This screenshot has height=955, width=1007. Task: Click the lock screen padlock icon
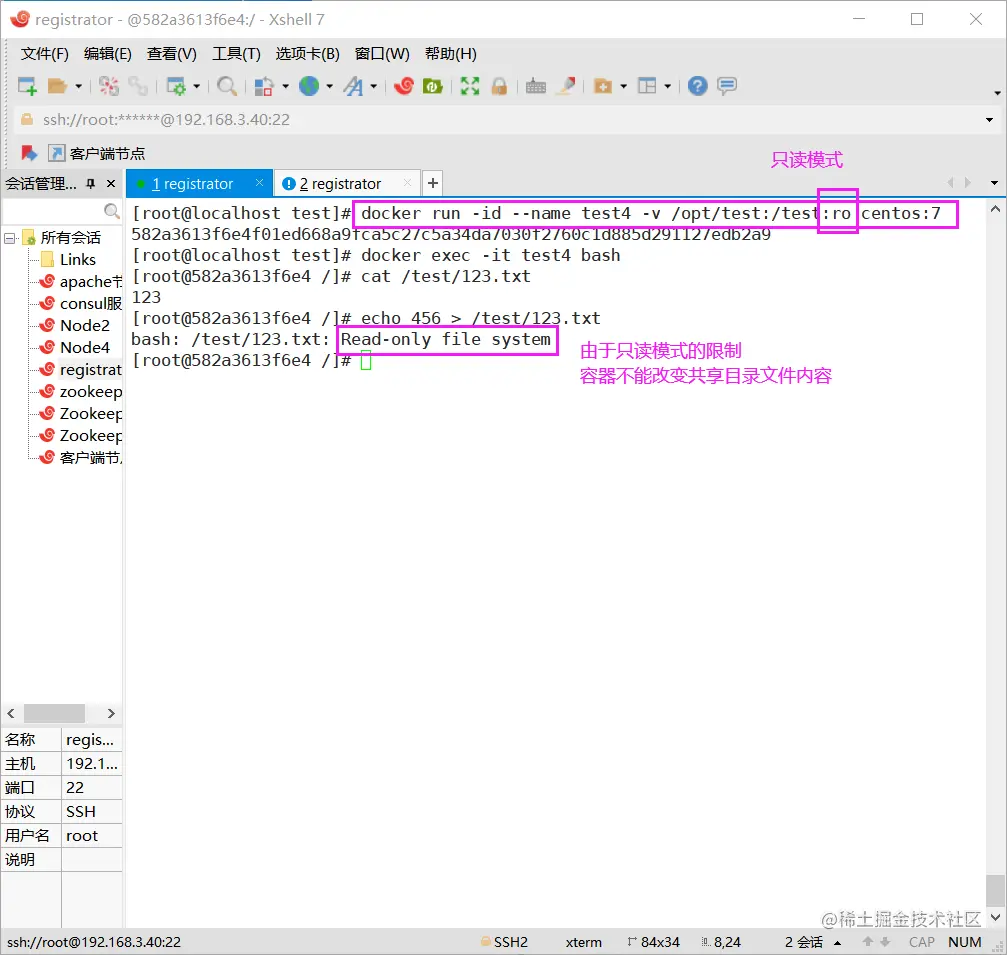coord(499,86)
